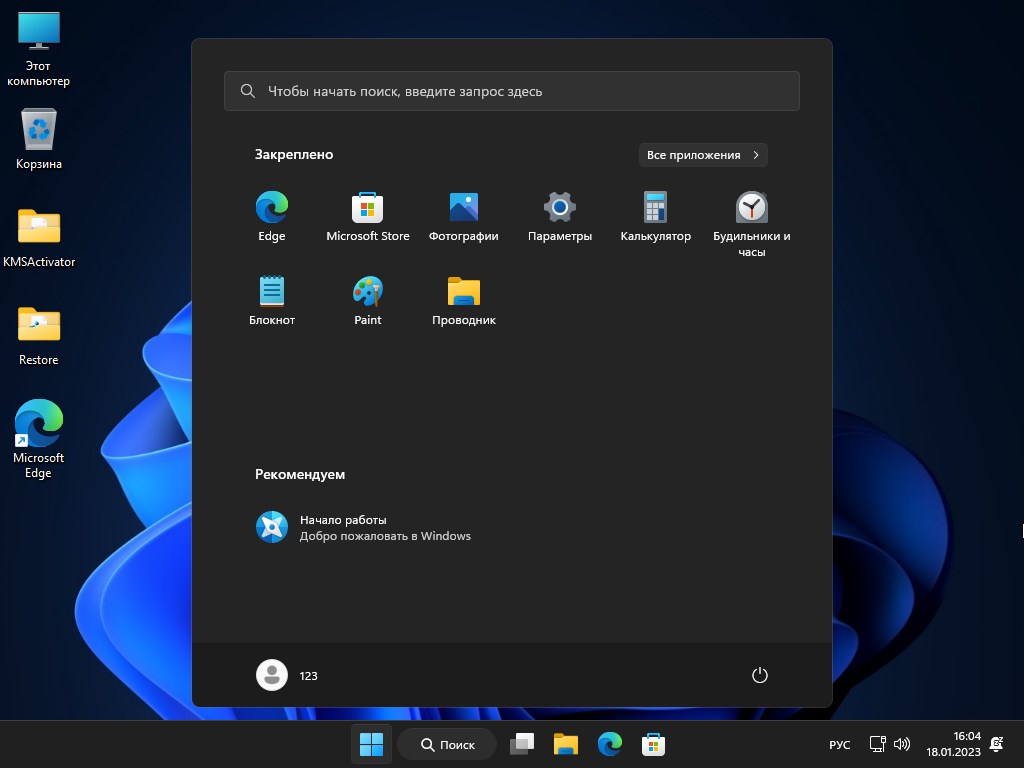Click the Start menu search field
The image size is (1024, 768).
click(512, 91)
